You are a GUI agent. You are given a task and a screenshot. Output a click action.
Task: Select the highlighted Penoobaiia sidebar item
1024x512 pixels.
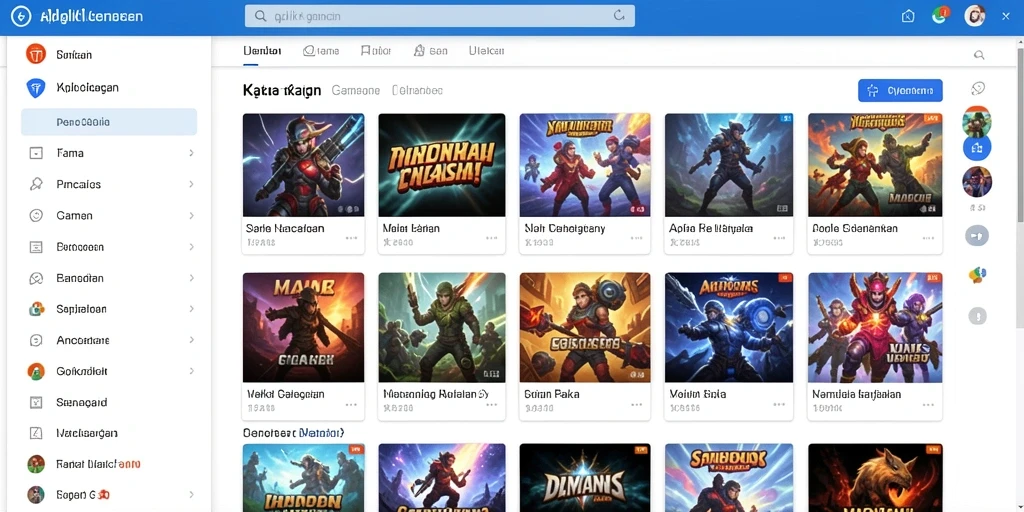pos(109,121)
